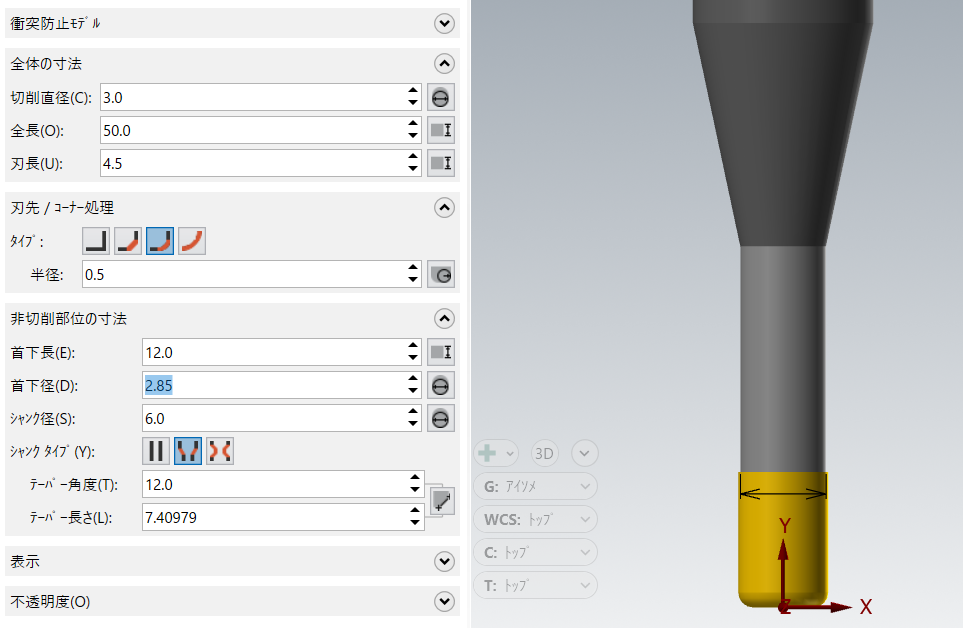Click the diameter icon beside 切削直径(C)
Image resolution: width=963 pixels, height=628 pixels.
pos(441,97)
